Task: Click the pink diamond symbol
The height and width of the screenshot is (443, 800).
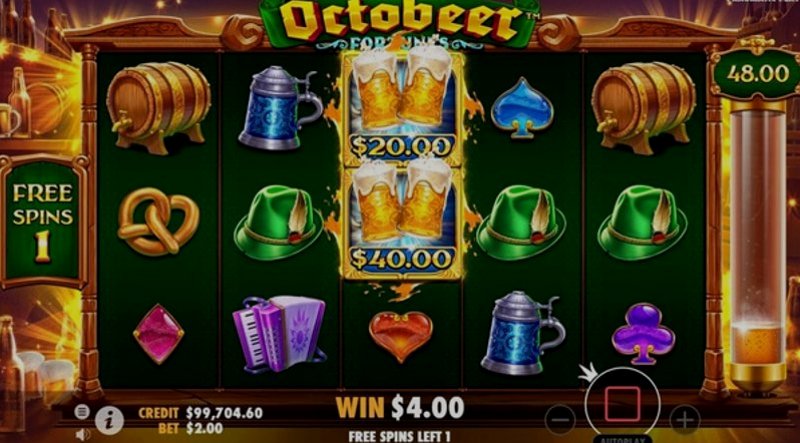Action: 159,334
